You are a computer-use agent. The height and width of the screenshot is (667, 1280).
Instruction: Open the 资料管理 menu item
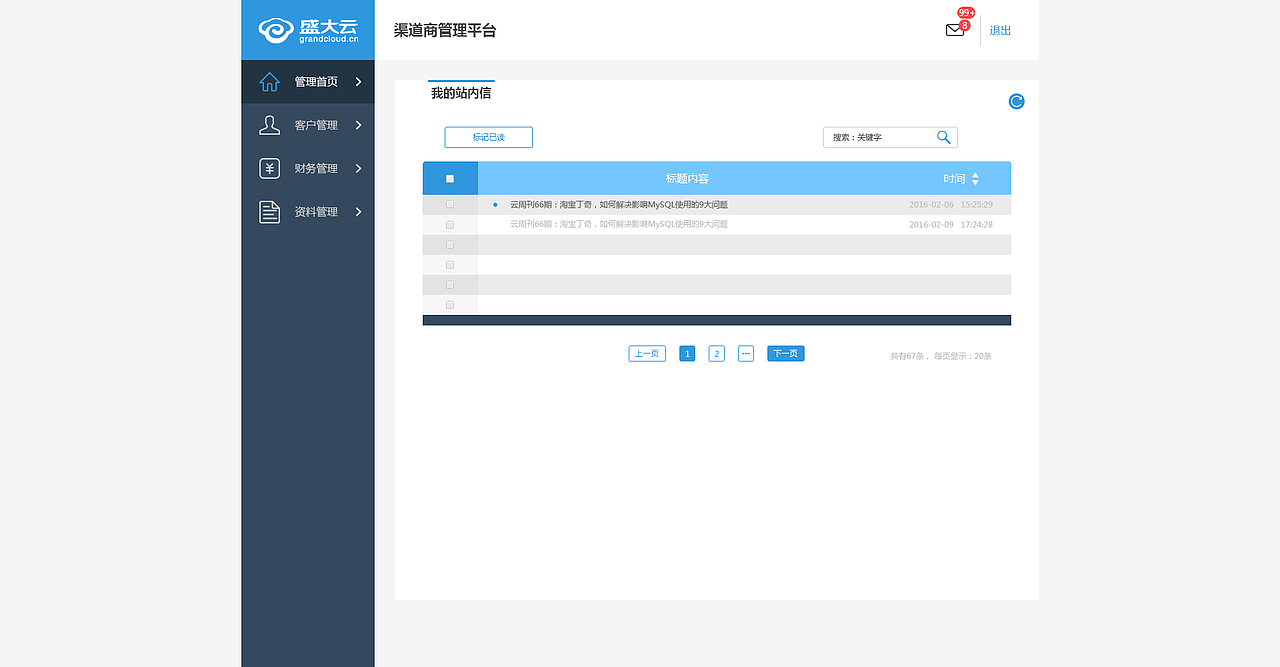(308, 212)
